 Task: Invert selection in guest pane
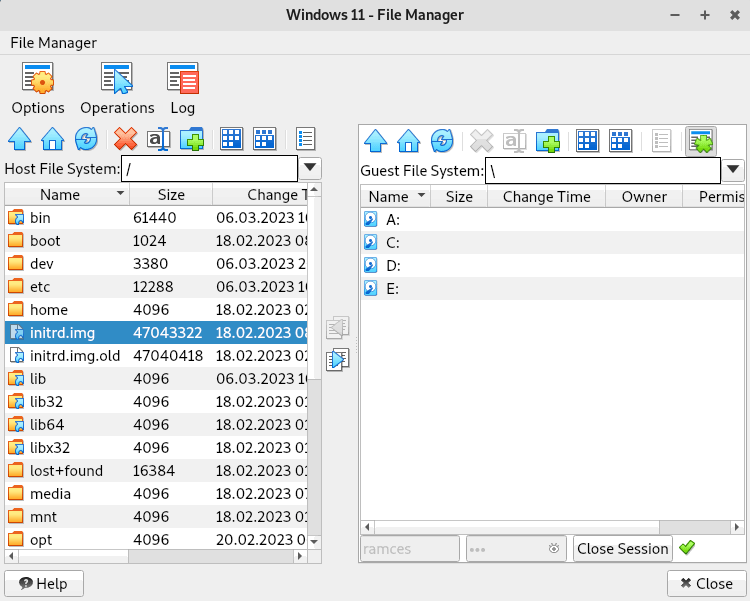(x=620, y=141)
